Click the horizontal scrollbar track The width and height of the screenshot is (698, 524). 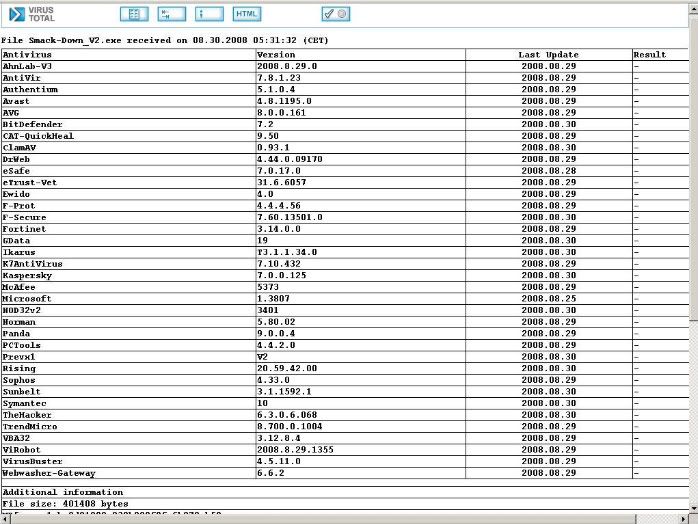(x=345, y=519)
